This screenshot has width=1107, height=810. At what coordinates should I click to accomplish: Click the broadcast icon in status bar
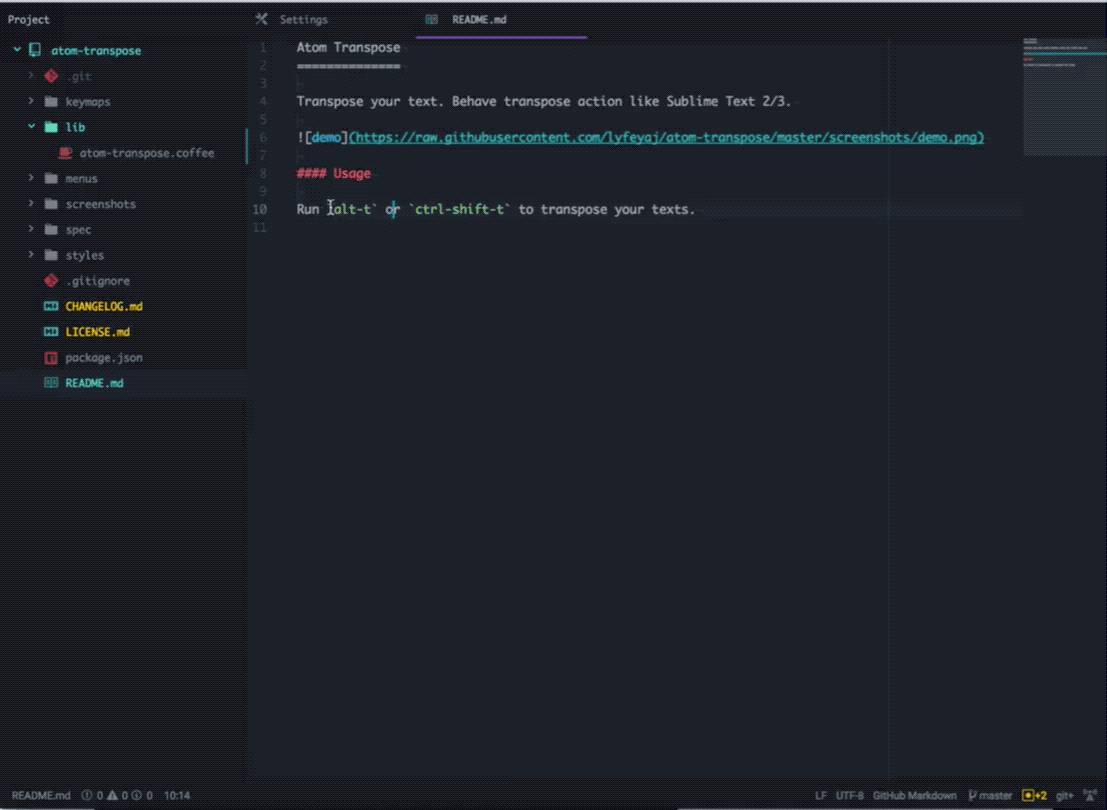point(1090,795)
